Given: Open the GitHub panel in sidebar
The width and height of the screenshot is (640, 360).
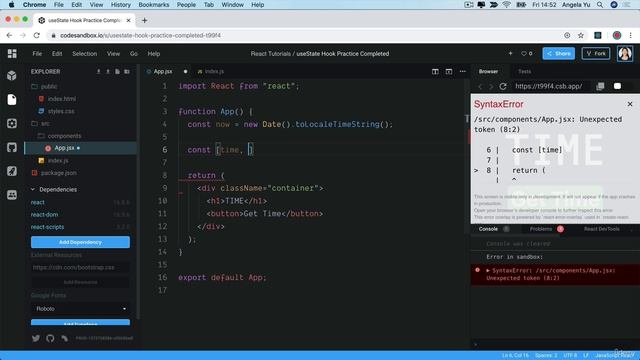Looking at the screenshot, I should coord(12,147).
